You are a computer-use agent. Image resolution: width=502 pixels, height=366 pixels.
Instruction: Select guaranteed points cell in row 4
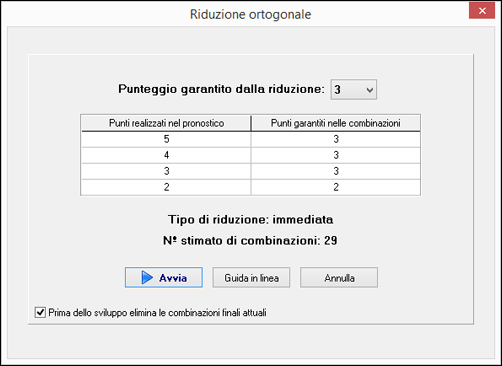336,155
